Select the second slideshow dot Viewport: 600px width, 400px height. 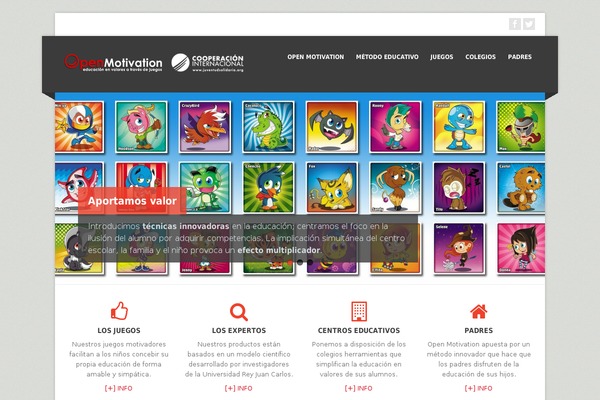(300, 262)
